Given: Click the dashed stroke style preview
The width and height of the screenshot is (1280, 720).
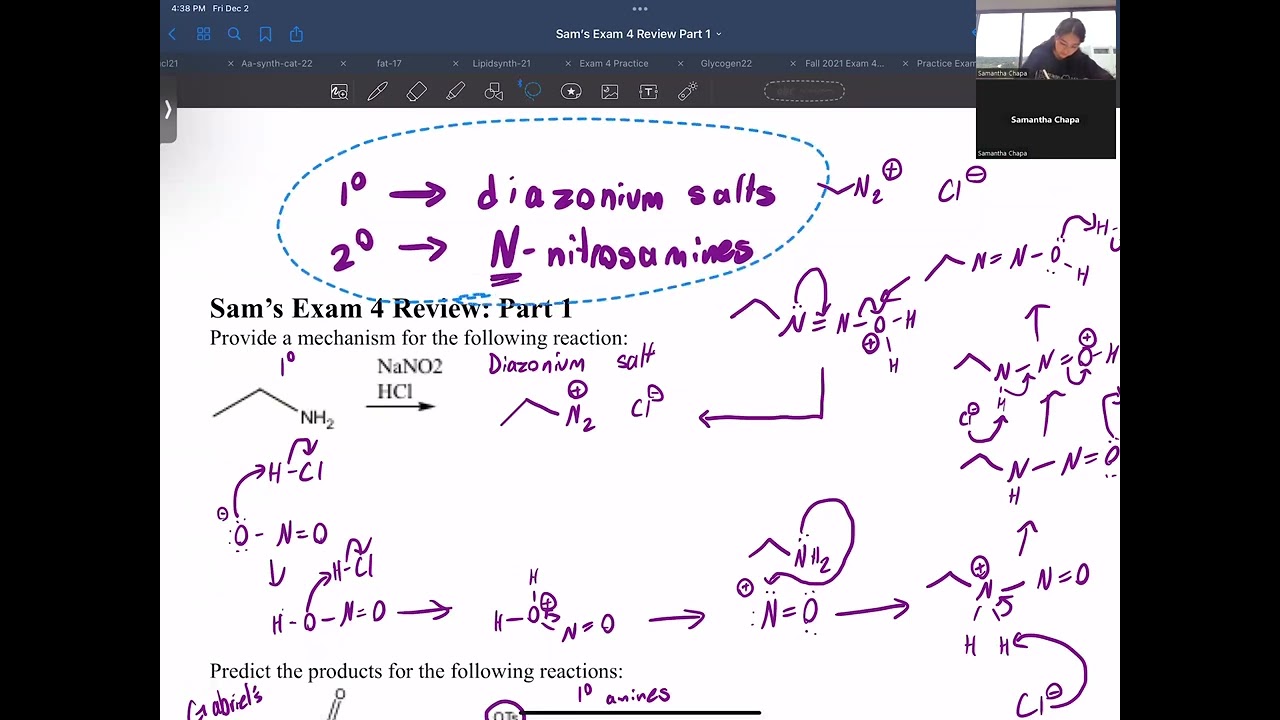Looking at the screenshot, I should (804, 92).
